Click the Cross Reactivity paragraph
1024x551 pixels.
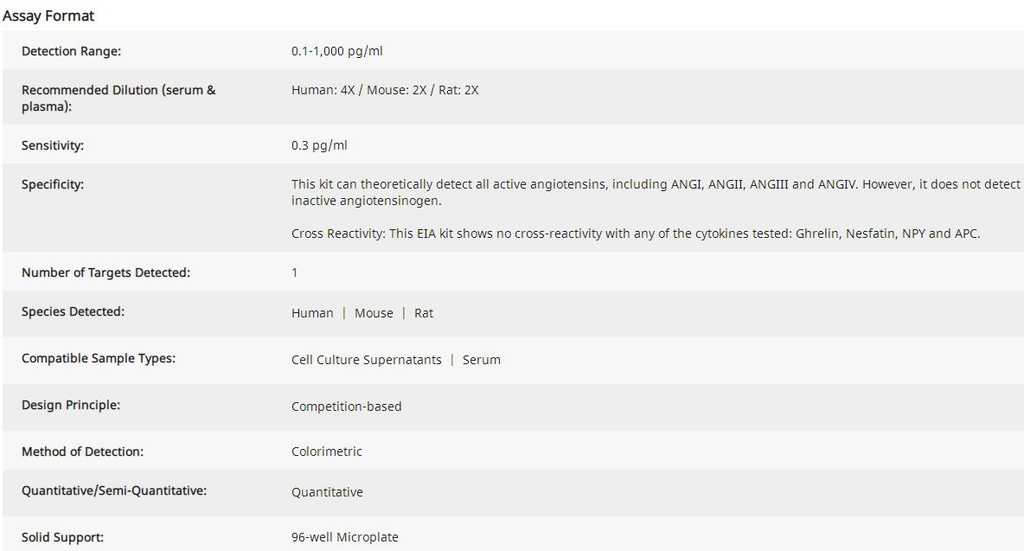point(635,234)
